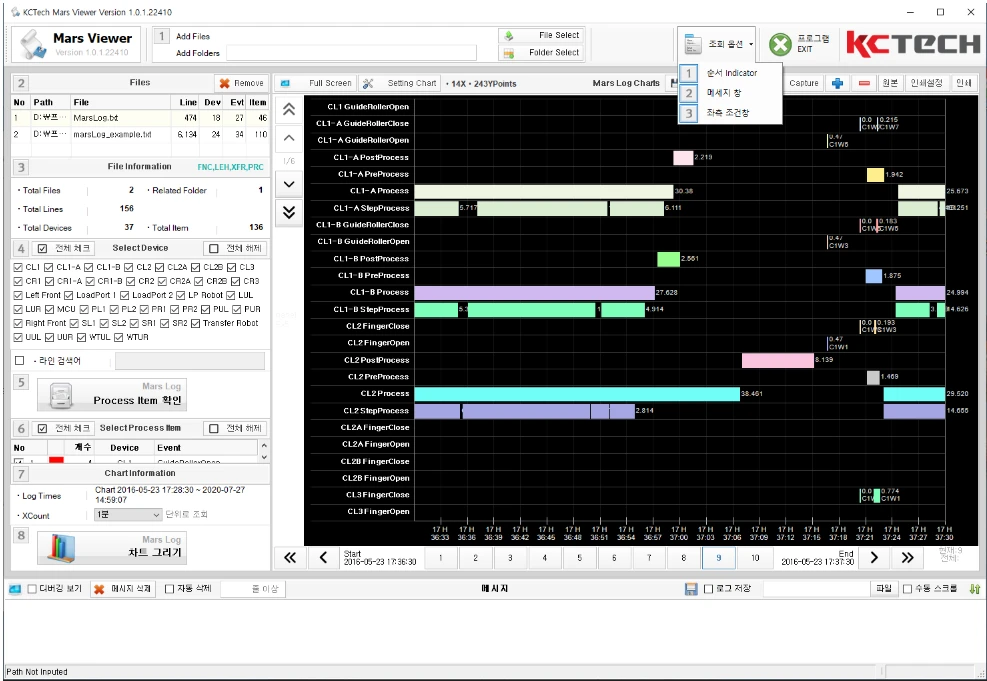
Task: Click the Folder Select button
Action: pos(542,52)
